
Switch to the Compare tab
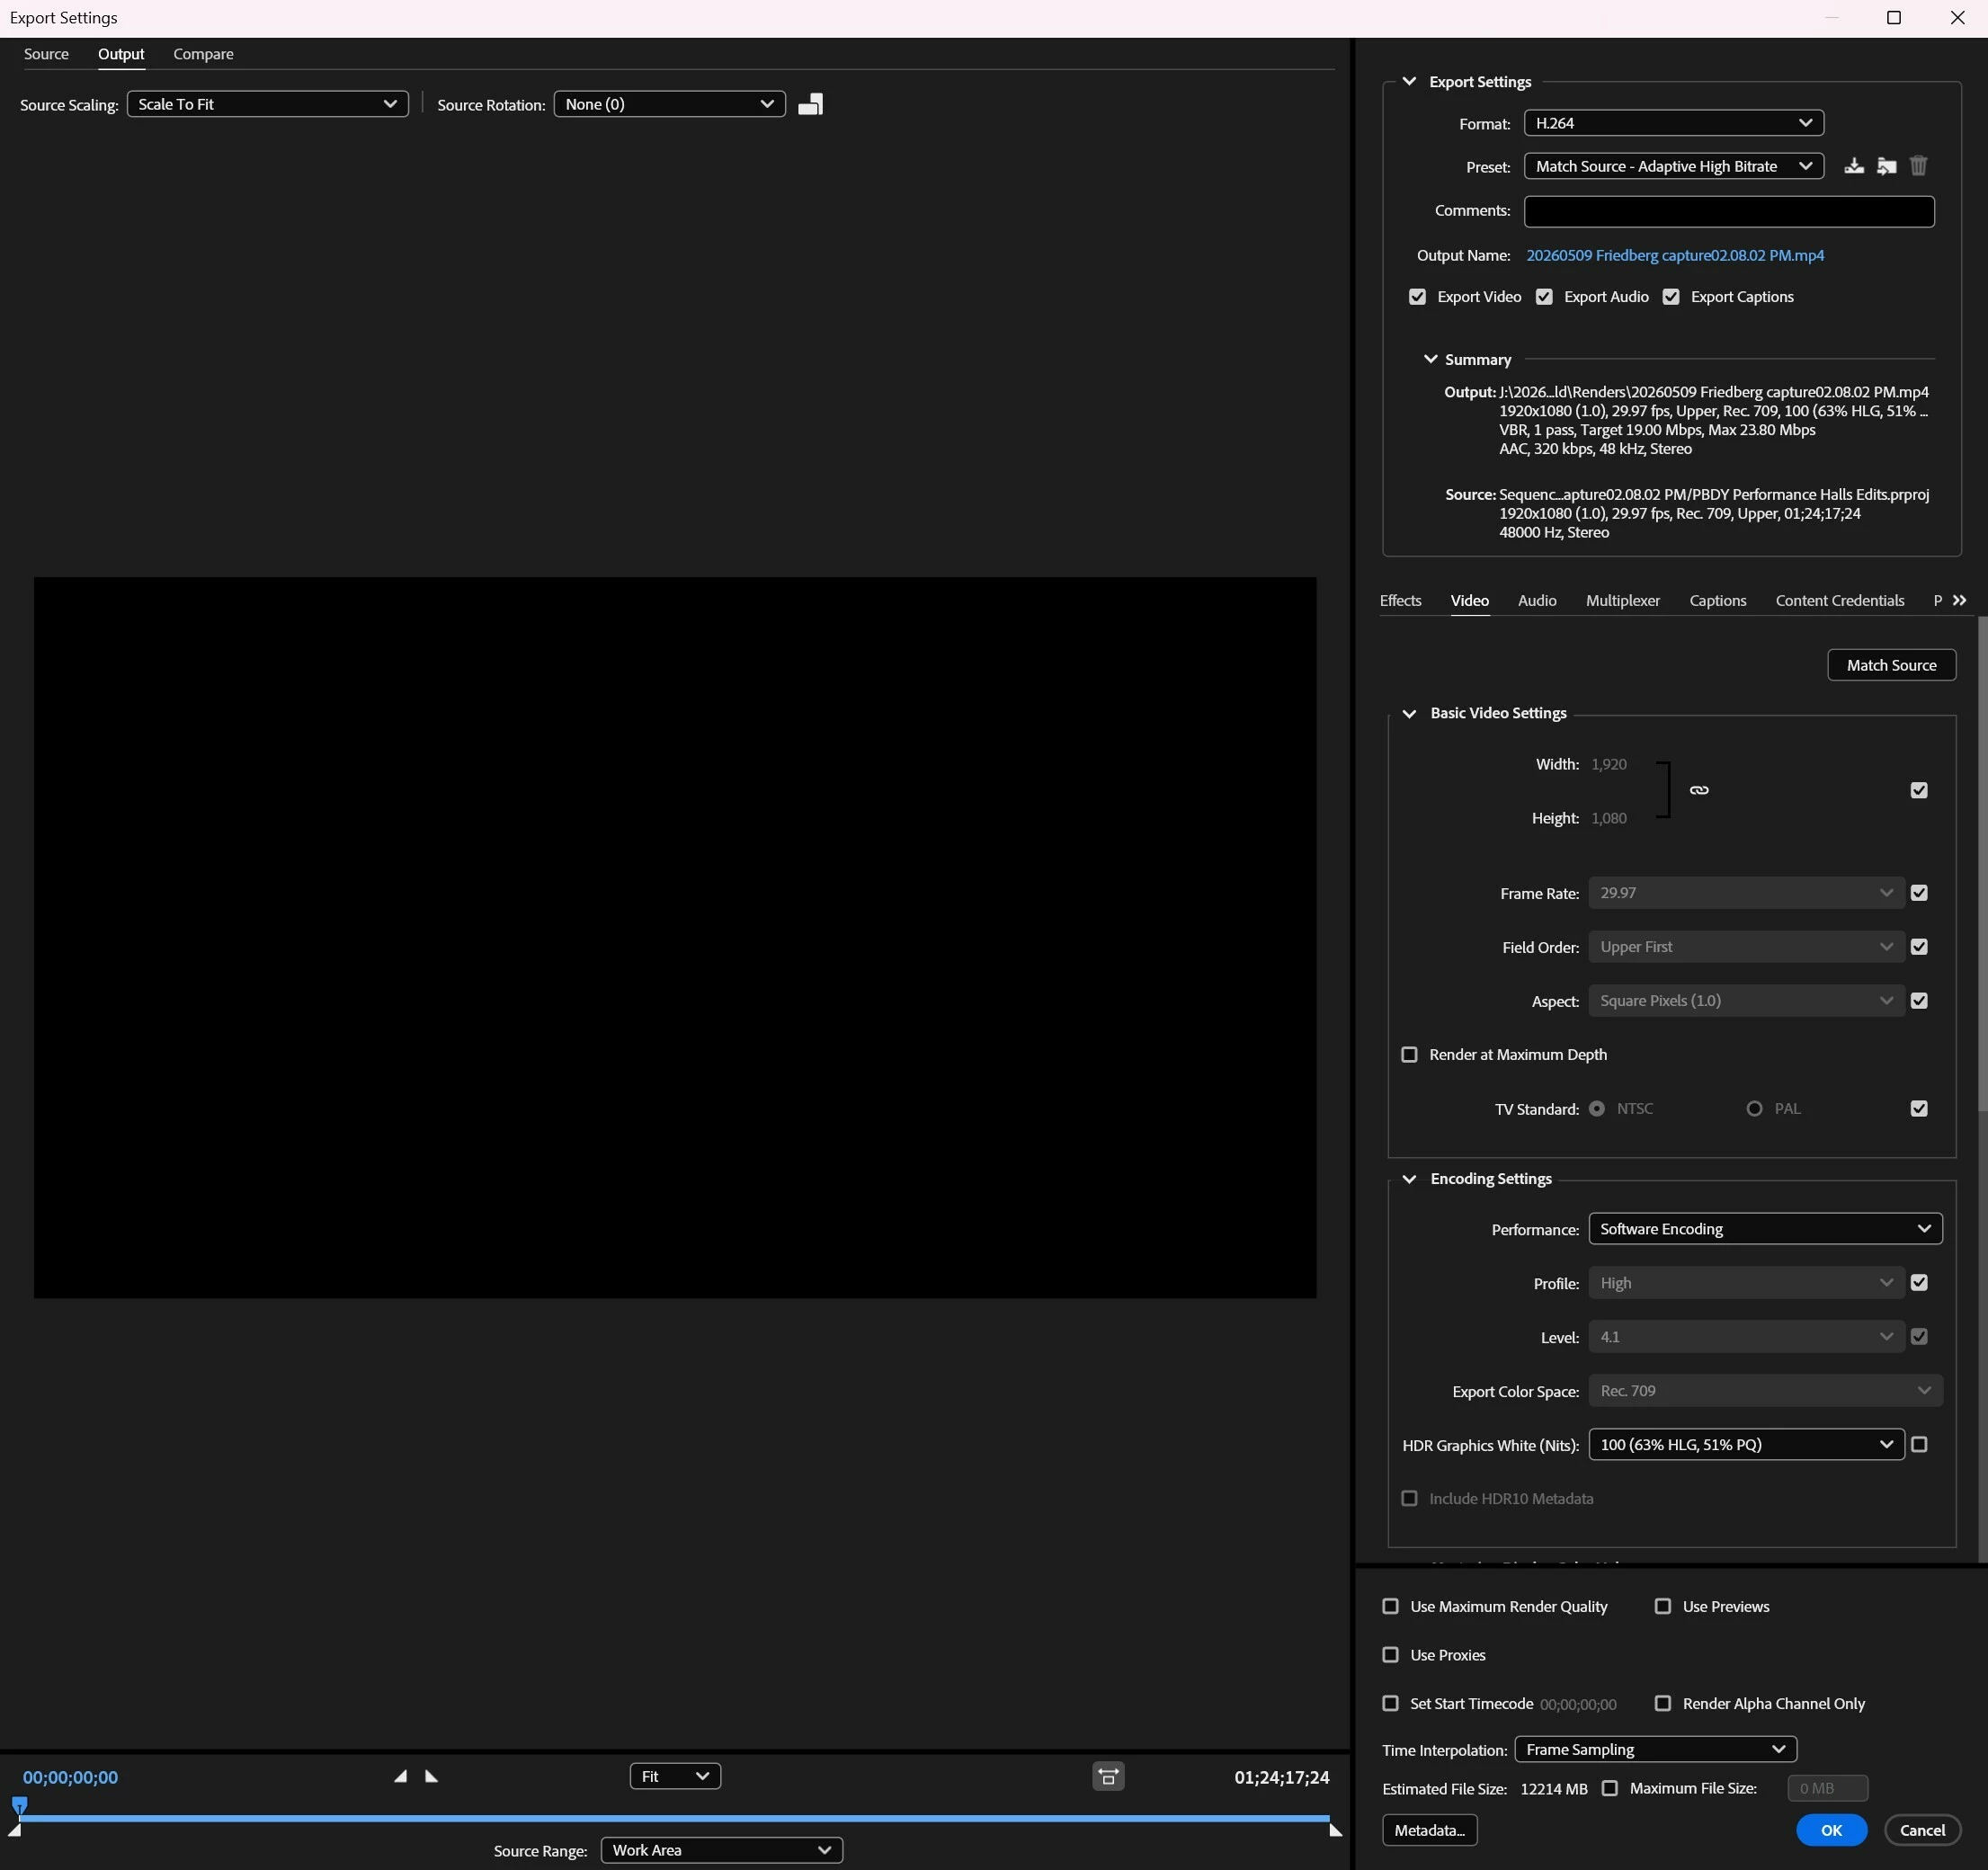click(203, 54)
